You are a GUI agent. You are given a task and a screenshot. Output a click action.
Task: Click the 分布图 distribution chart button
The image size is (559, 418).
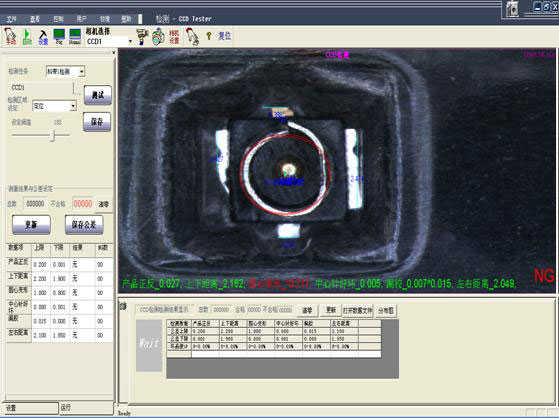[x=386, y=311]
